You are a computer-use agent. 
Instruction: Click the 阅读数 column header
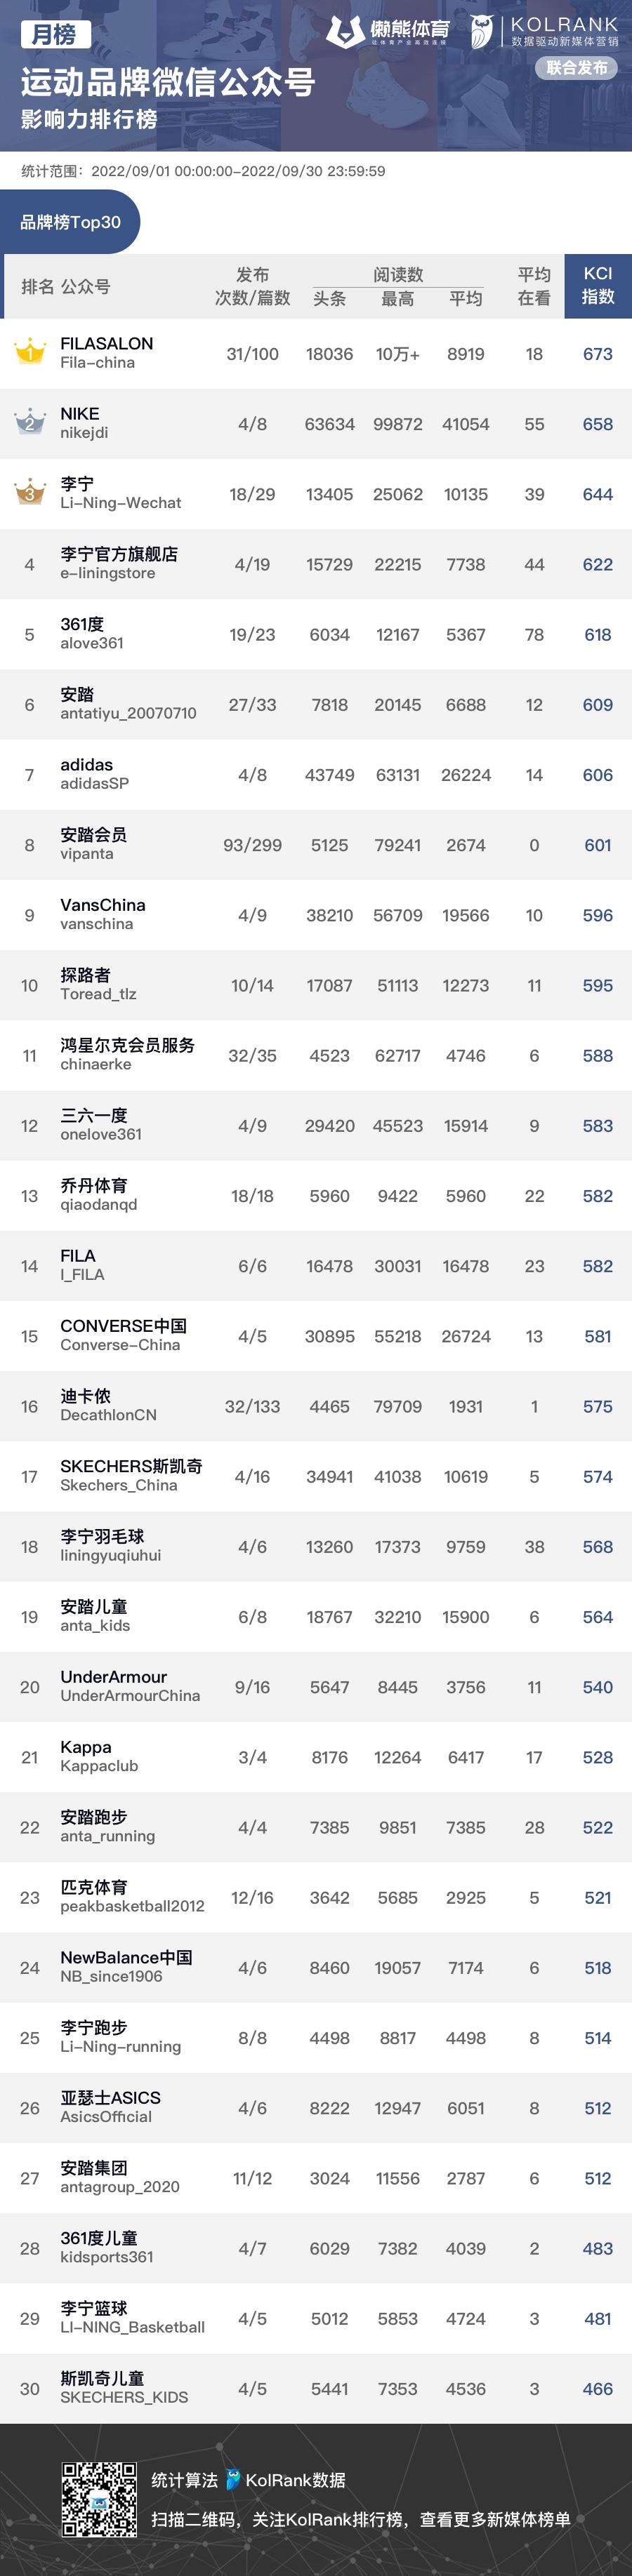click(398, 274)
